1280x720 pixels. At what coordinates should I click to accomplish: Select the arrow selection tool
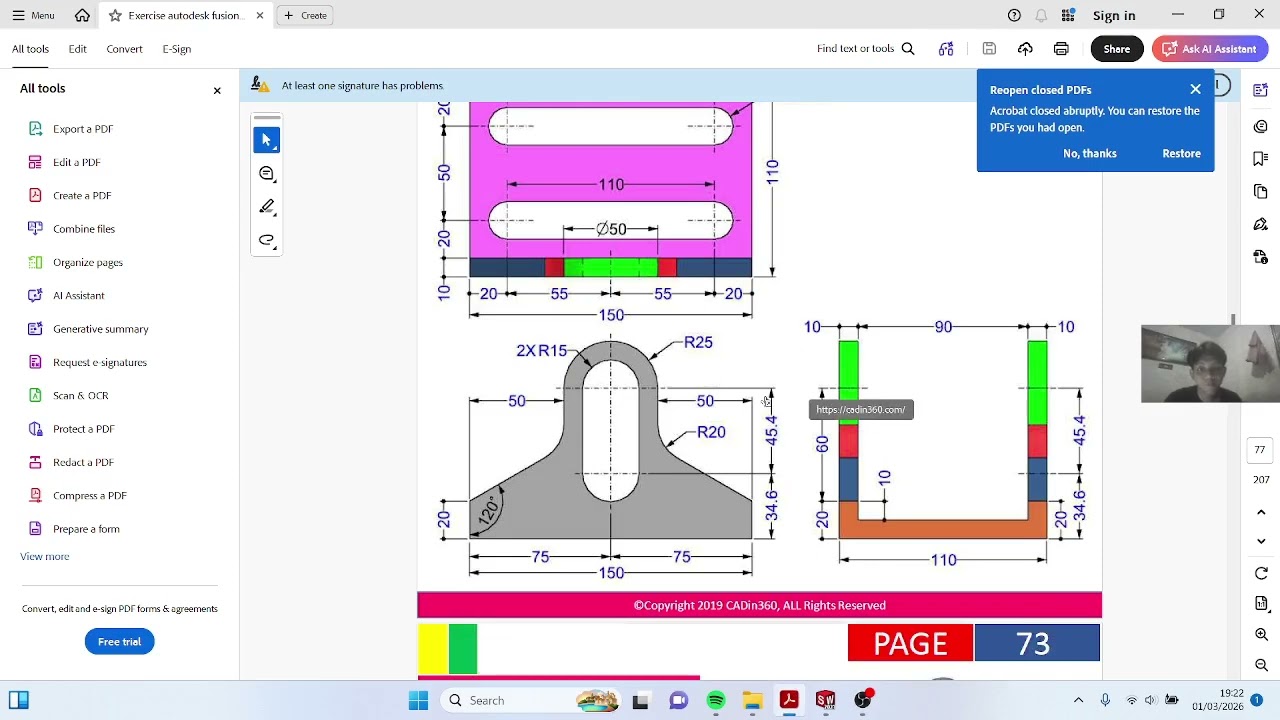[x=266, y=140]
